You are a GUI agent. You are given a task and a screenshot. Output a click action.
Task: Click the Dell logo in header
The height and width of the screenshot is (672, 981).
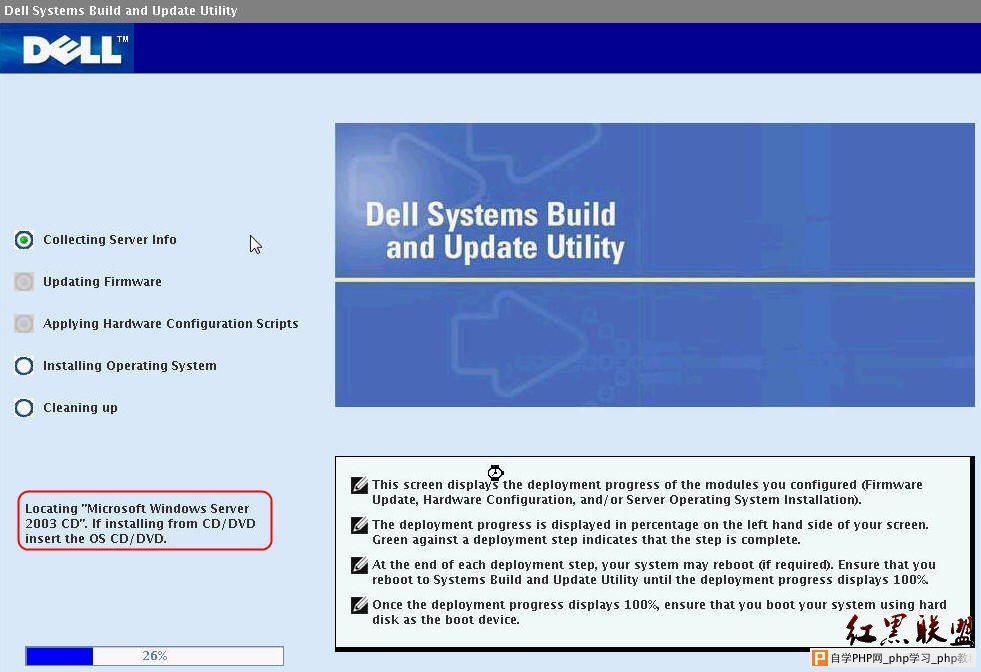coord(74,49)
